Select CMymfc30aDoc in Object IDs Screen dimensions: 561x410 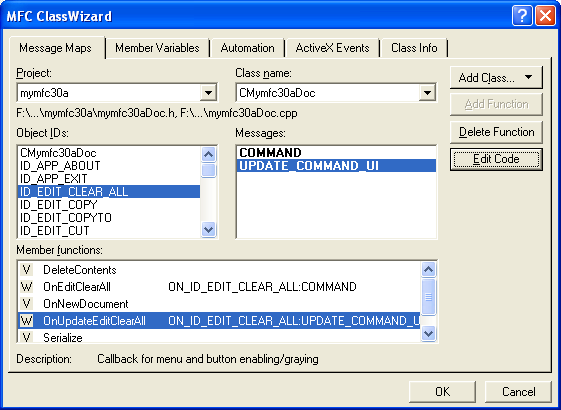tap(109, 153)
